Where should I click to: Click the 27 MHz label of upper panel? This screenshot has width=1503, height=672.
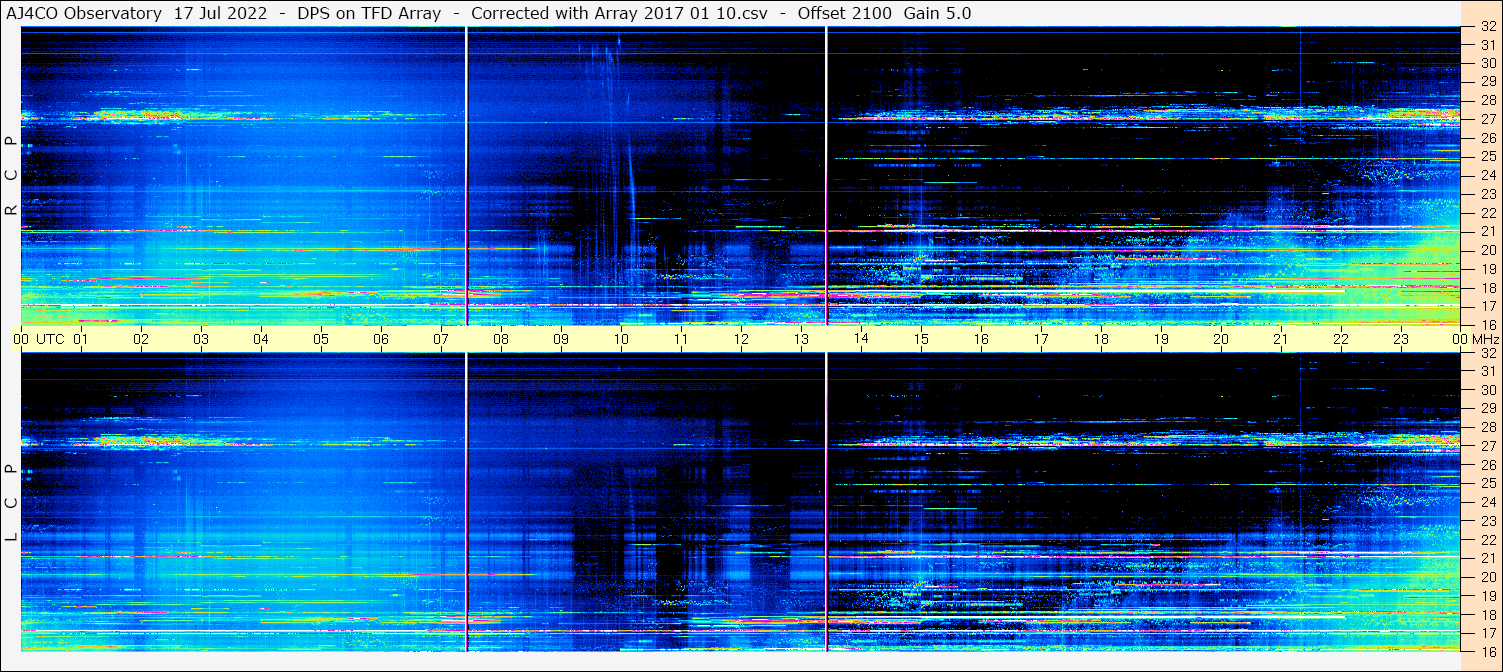[x=1487, y=118]
